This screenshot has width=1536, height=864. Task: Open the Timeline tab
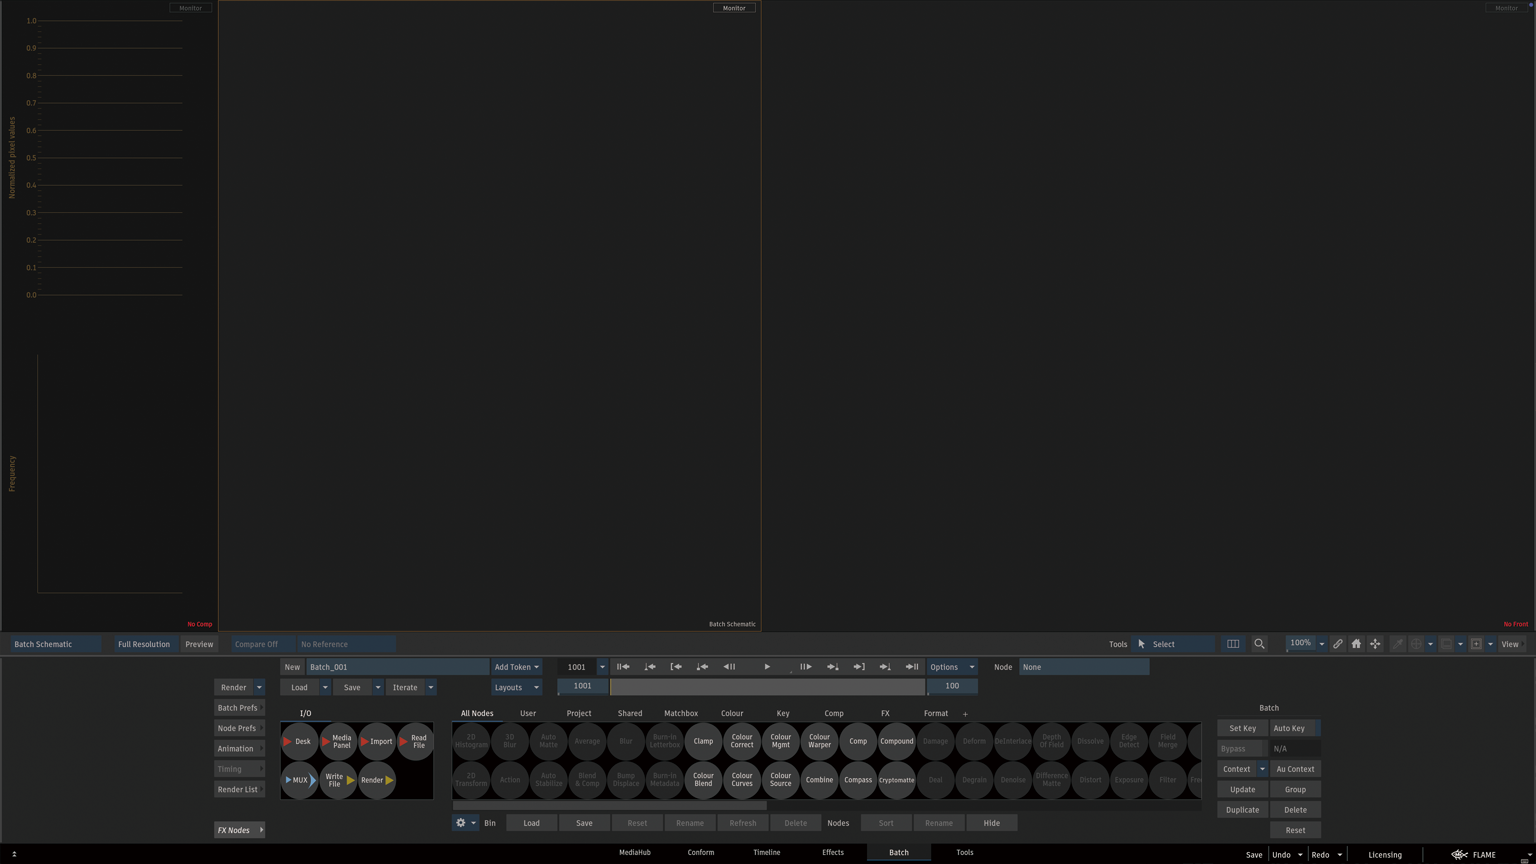pos(766,852)
